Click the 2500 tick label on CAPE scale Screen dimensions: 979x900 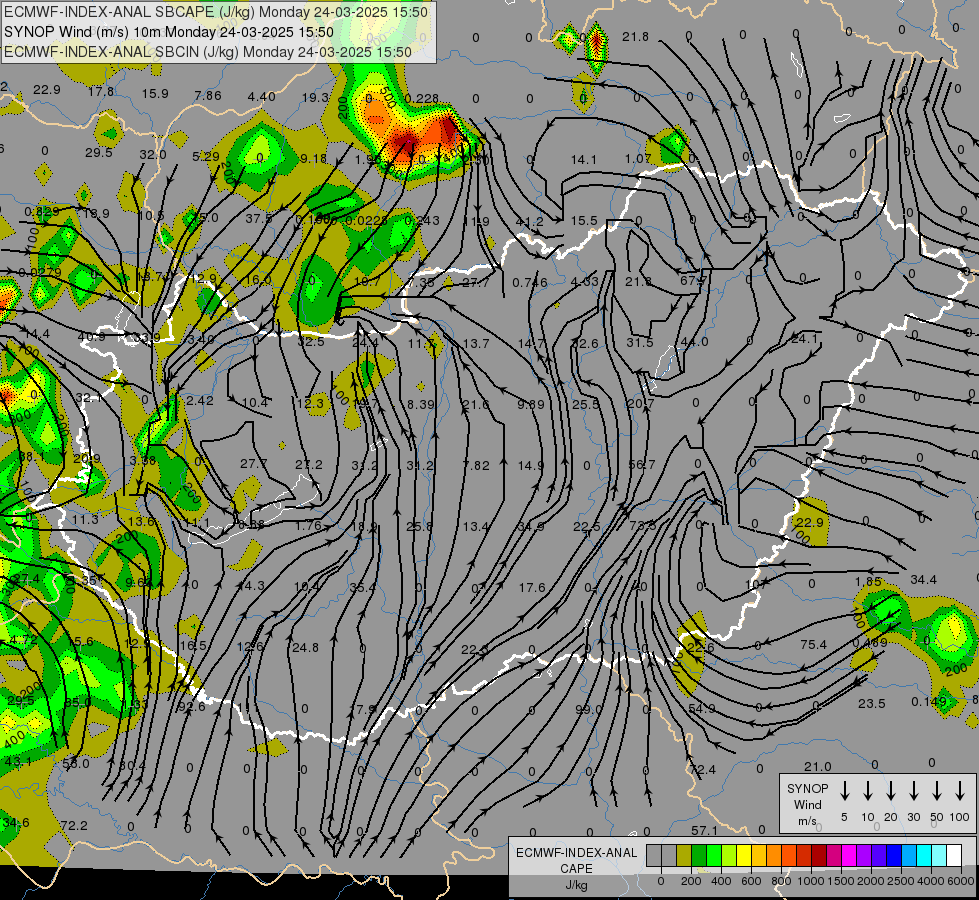click(901, 881)
